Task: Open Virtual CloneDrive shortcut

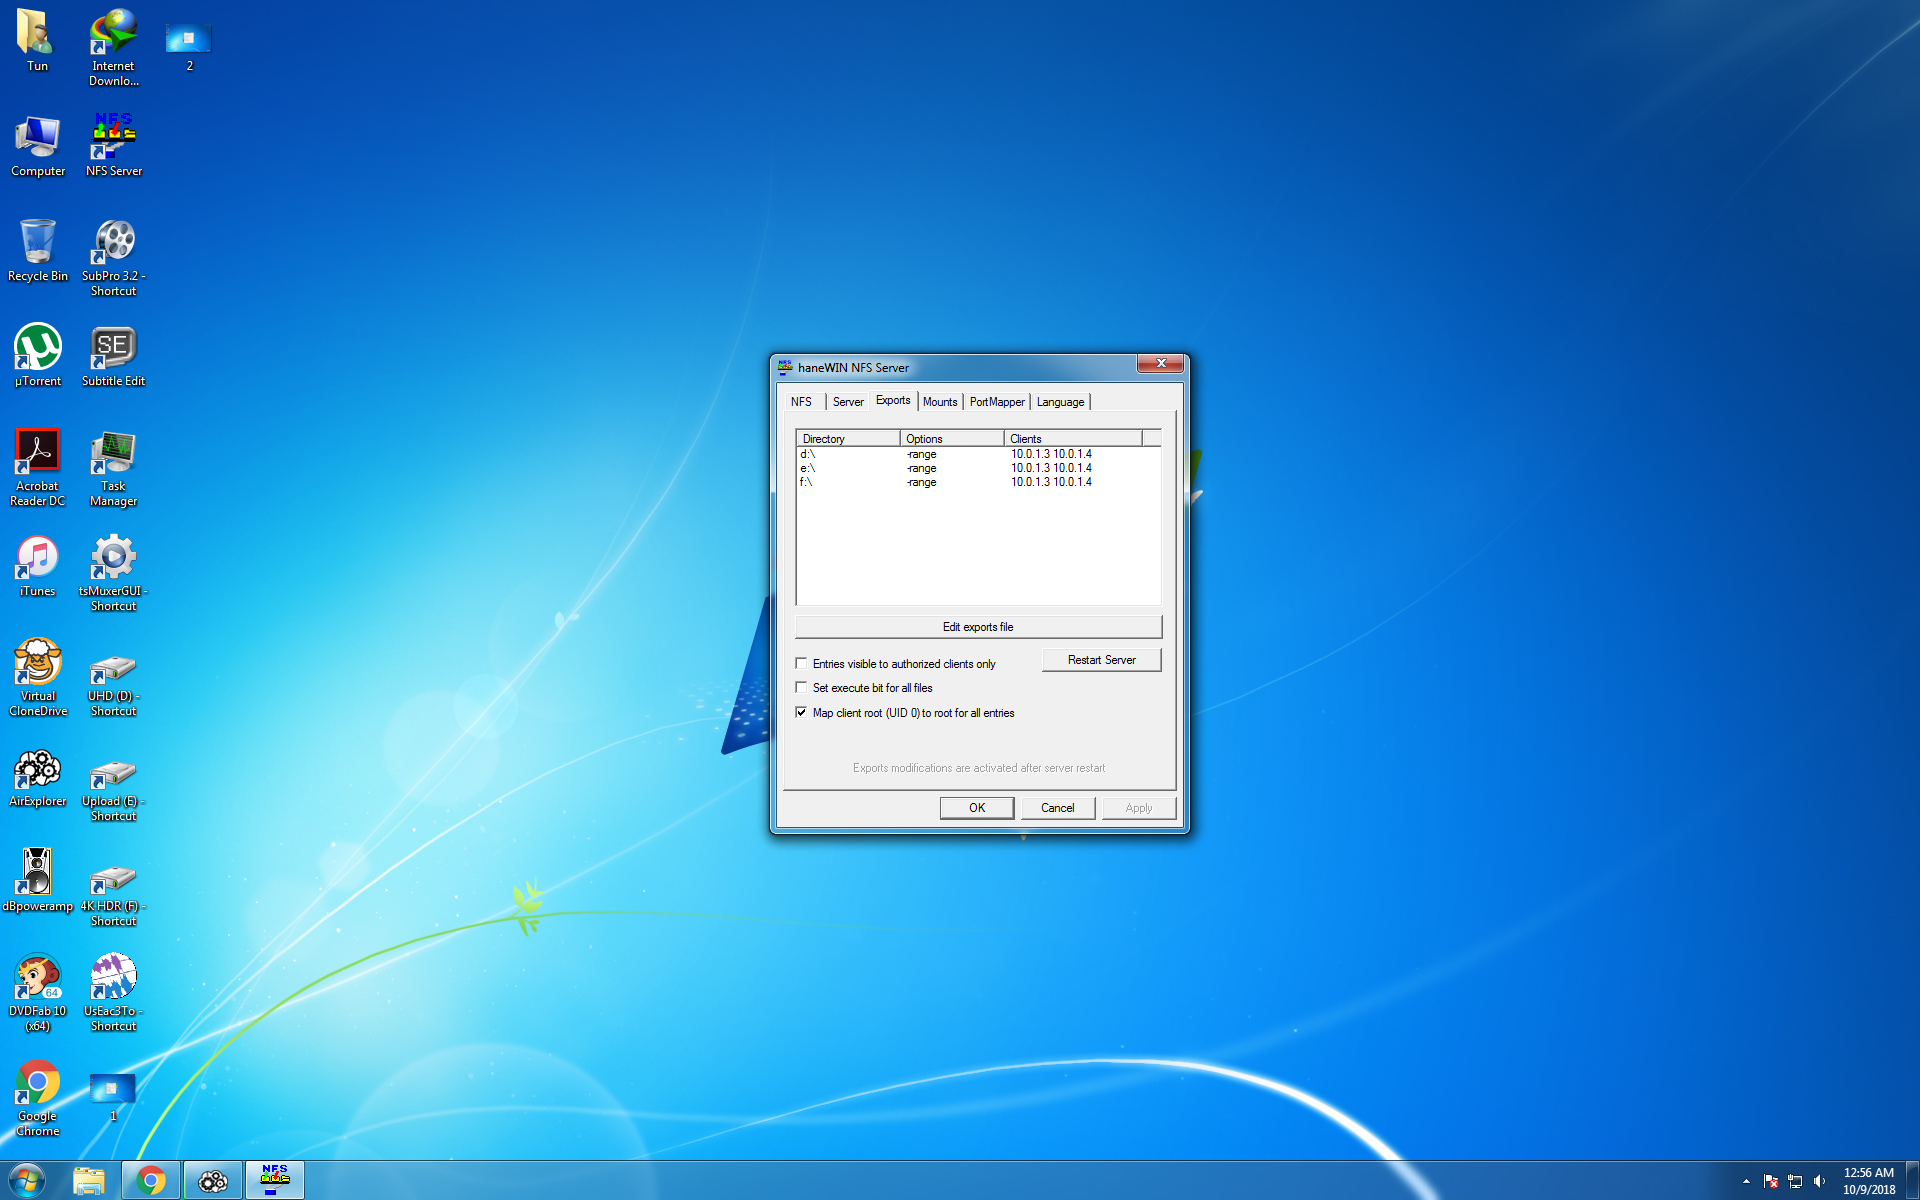Action: [37, 678]
